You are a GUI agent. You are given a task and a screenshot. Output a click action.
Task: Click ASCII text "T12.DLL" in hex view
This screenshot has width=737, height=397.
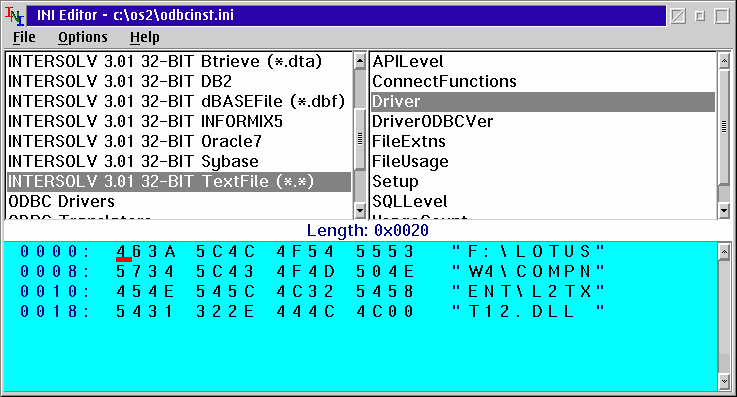coord(528,311)
